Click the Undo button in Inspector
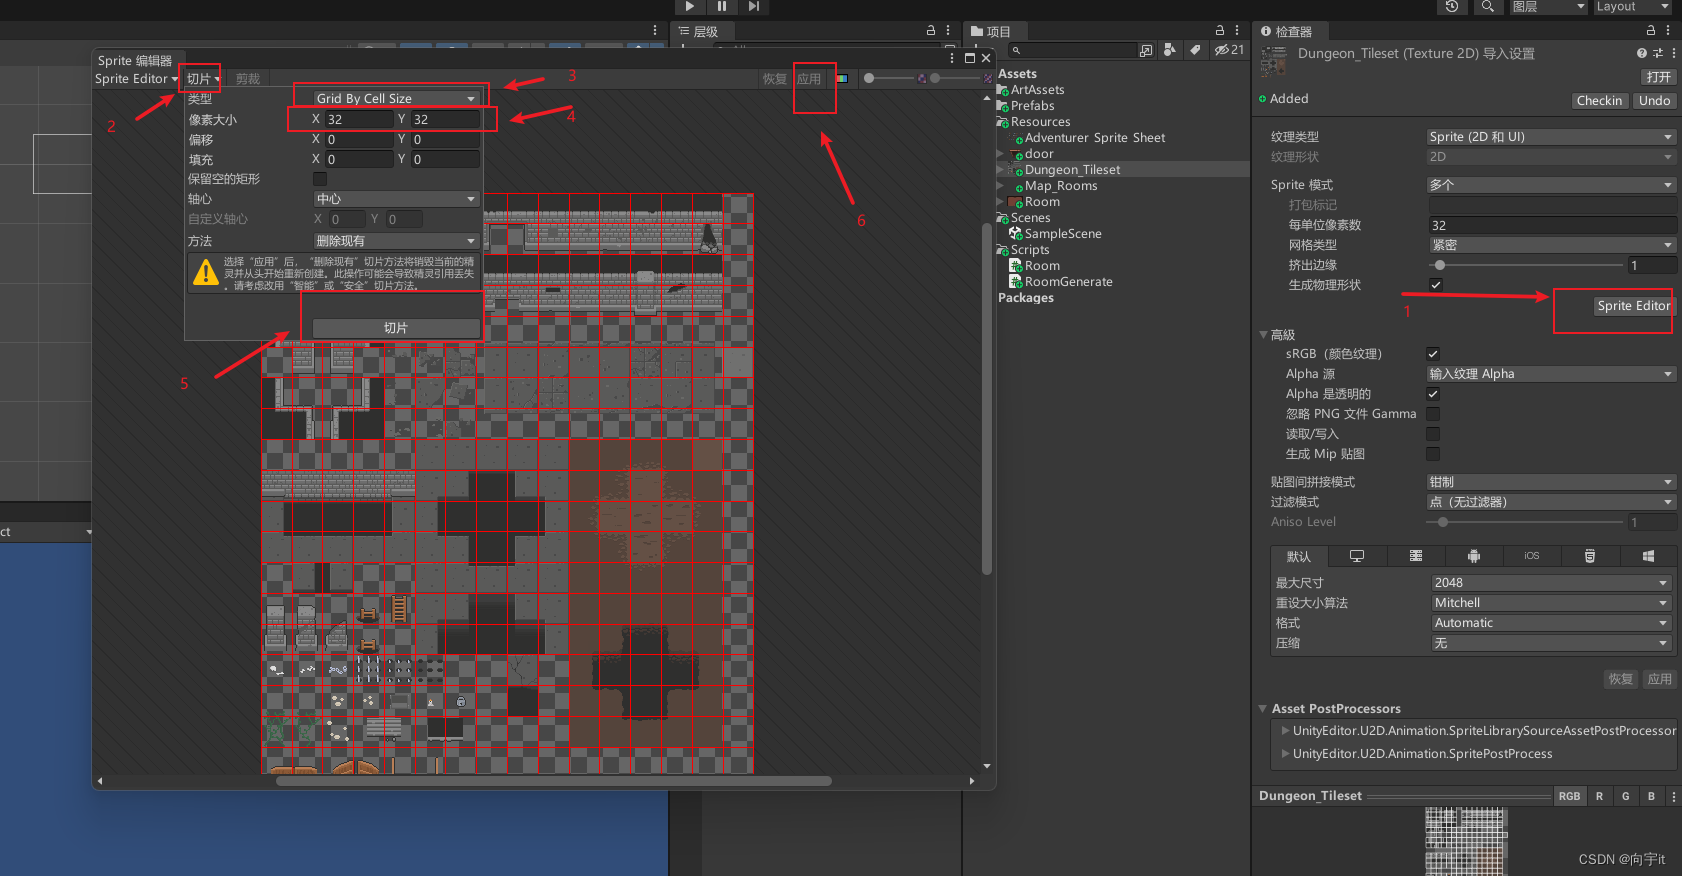 click(x=1654, y=101)
